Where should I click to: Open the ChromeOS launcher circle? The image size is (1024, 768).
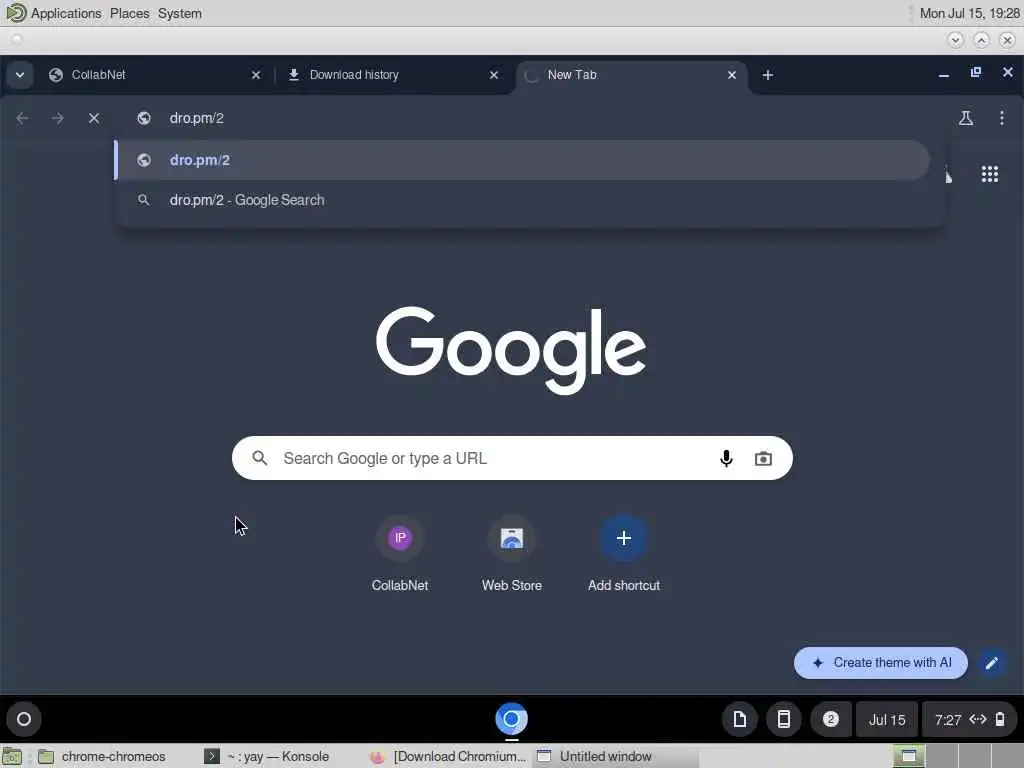coord(24,719)
